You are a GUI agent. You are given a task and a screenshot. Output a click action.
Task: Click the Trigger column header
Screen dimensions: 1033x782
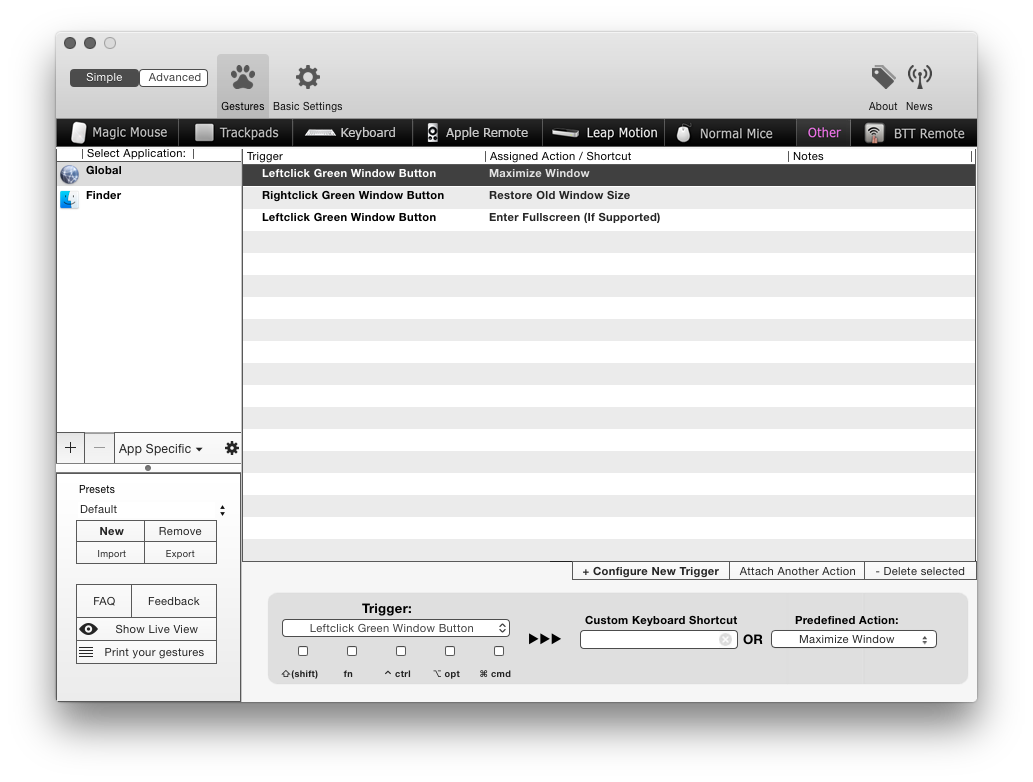click(x=364, y=156)
